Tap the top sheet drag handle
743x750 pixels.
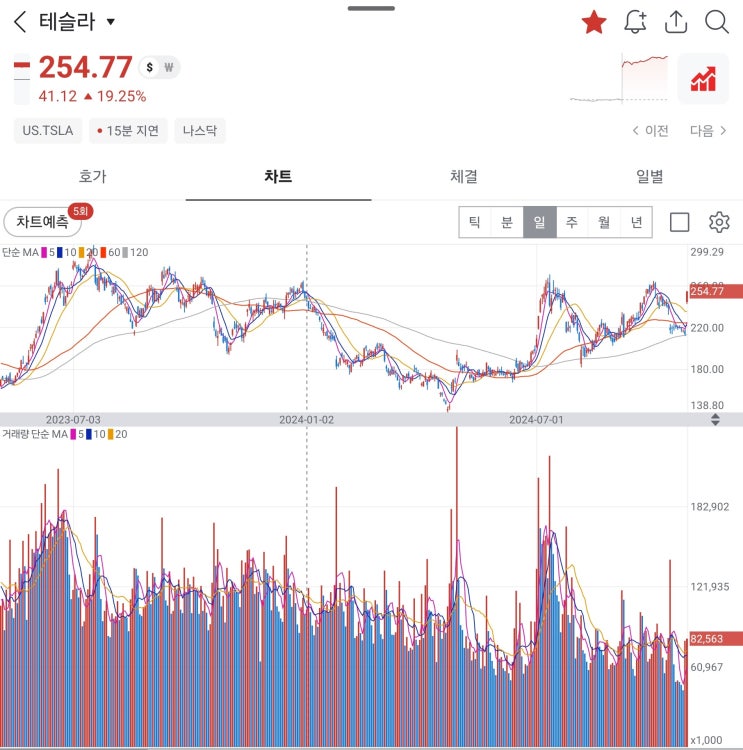click(x=371, y=8)
